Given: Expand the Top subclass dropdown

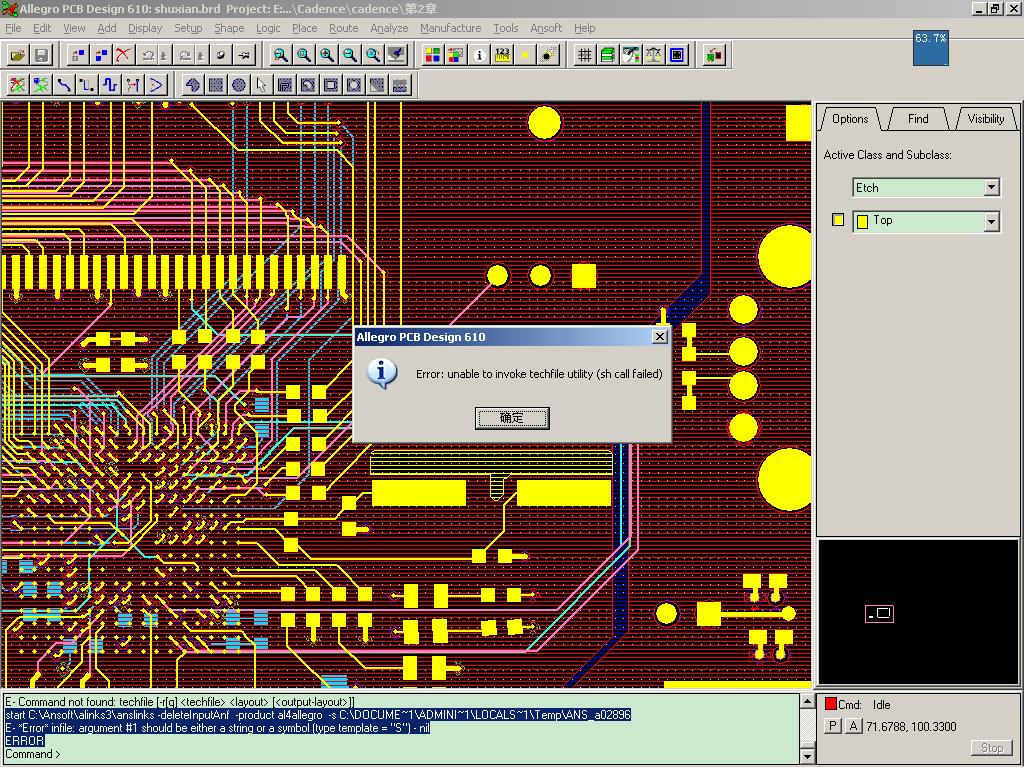Looking at the screenshot, I should (x=991, y=221).
